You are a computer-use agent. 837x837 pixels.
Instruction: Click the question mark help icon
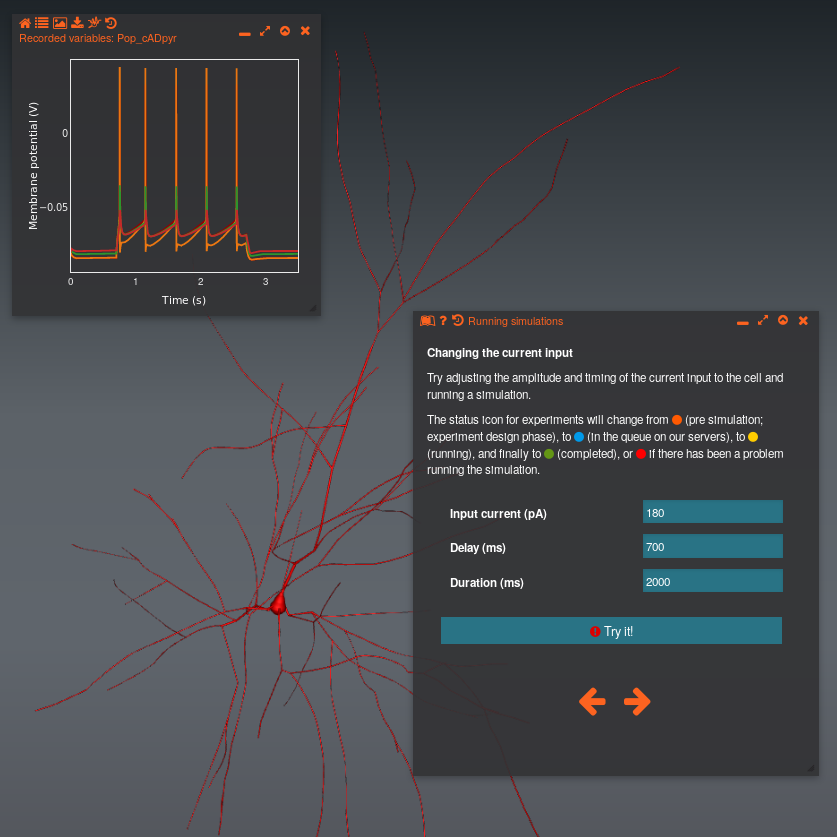point(443,320)
